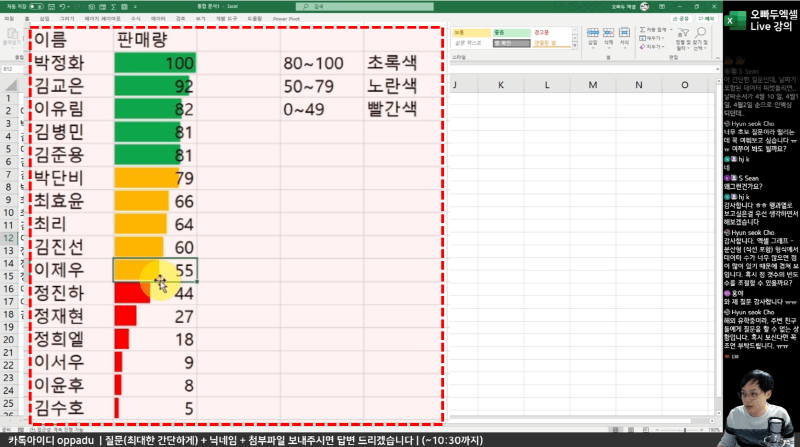Apply the 경고문 red text cell style
Image resolution: width=800 pixels, height=447 pixels.
coord(551,33)
